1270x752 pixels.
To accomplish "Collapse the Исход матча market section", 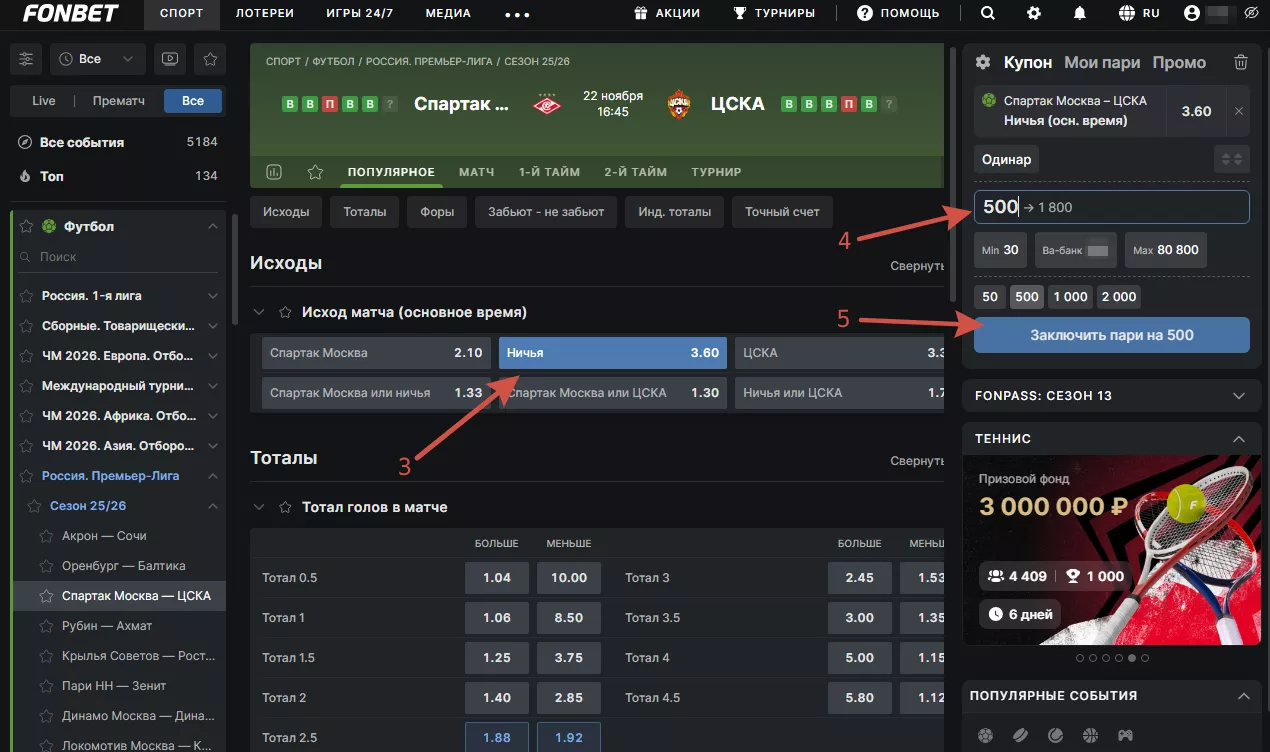I will point(260,313).
